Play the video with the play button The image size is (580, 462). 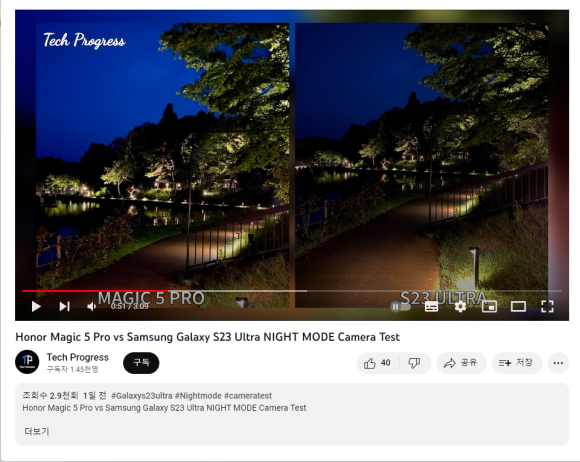pyautogui.click(x=36, y=307)
